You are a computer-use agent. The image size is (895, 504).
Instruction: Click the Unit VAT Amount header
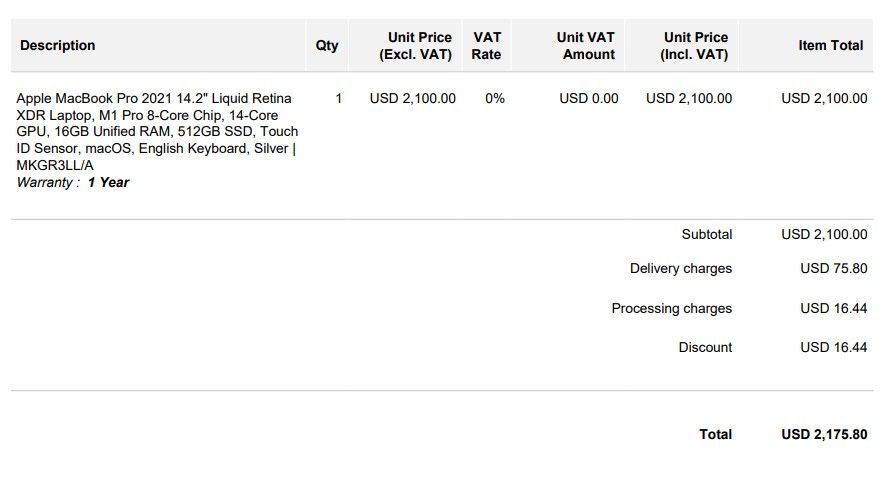[586, 46]
